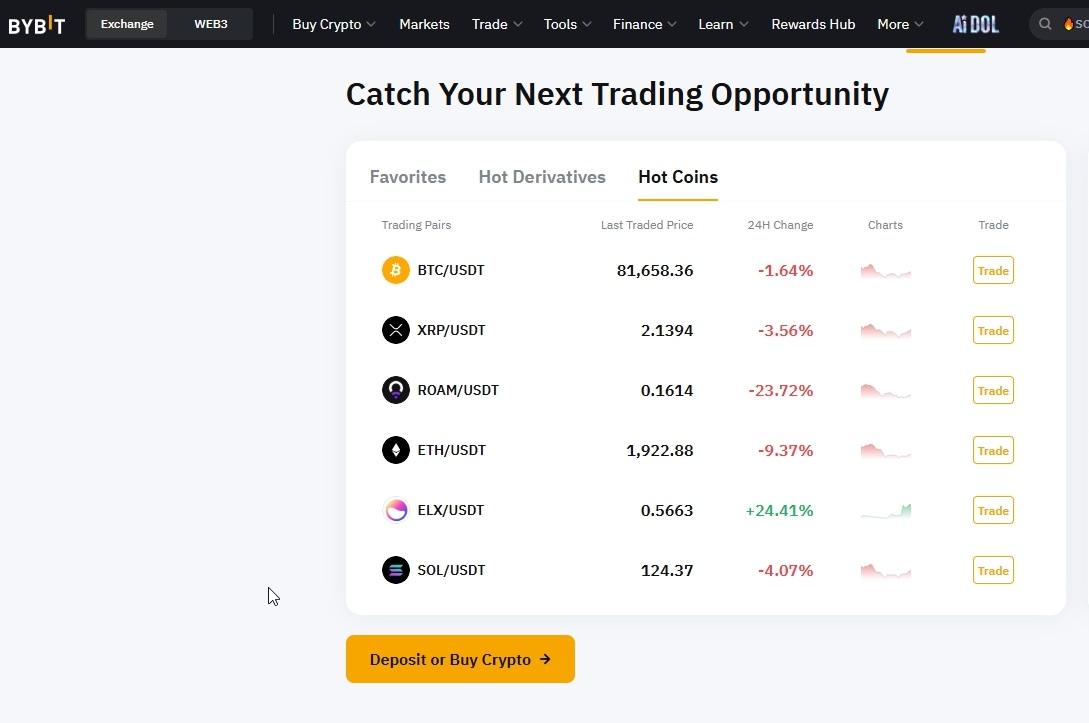Click the ROAM coin icon
1089x723 pixels.
(396, 390)
